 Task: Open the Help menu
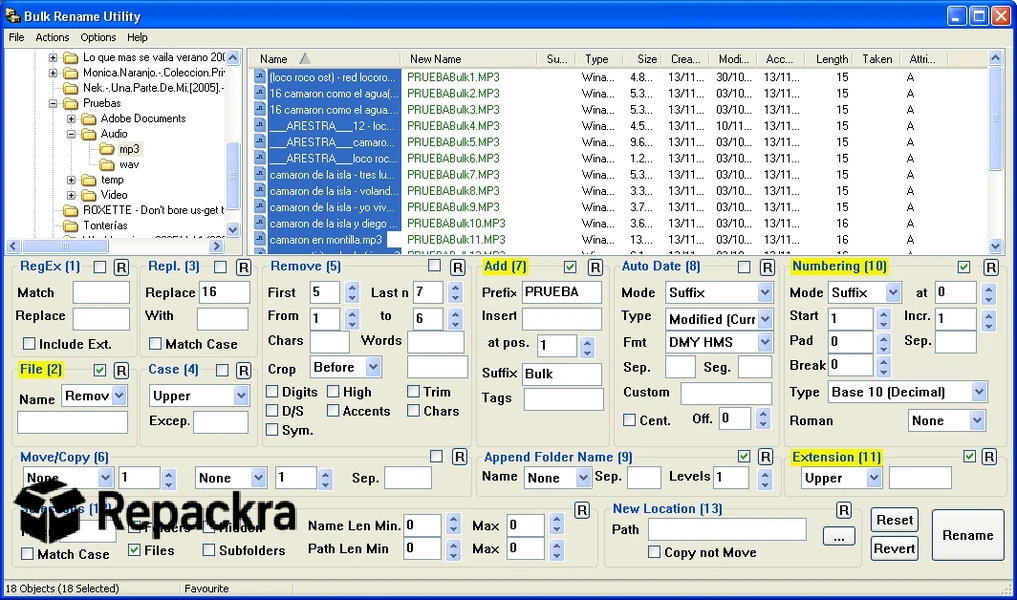pos(137,38)
